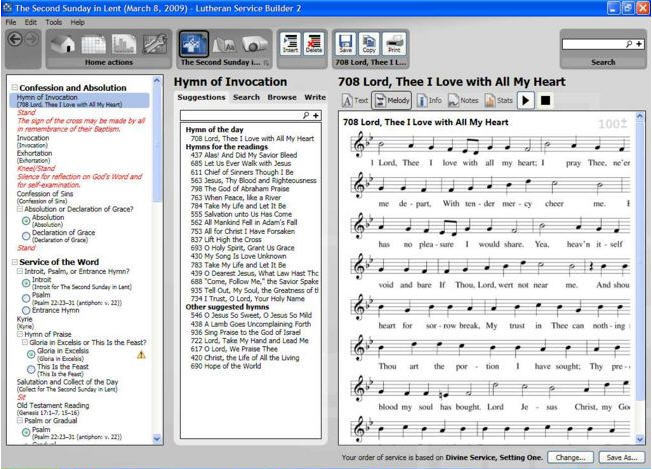Screen dimensions: 652x469
Task: Collapse the Service of the Word section
Action: click(12, 262)
